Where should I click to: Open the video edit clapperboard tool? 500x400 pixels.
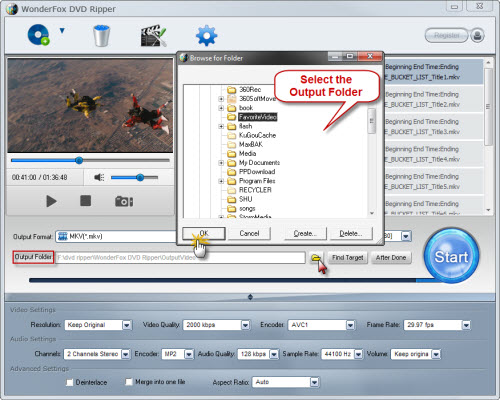point(153,35)
